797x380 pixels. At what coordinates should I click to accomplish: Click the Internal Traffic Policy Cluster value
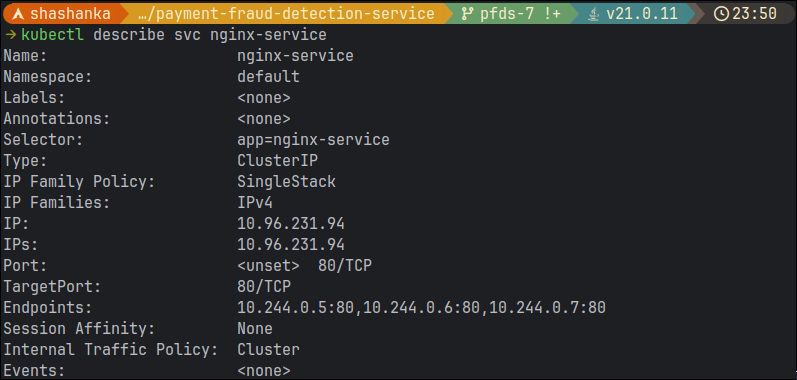[268, 350]
